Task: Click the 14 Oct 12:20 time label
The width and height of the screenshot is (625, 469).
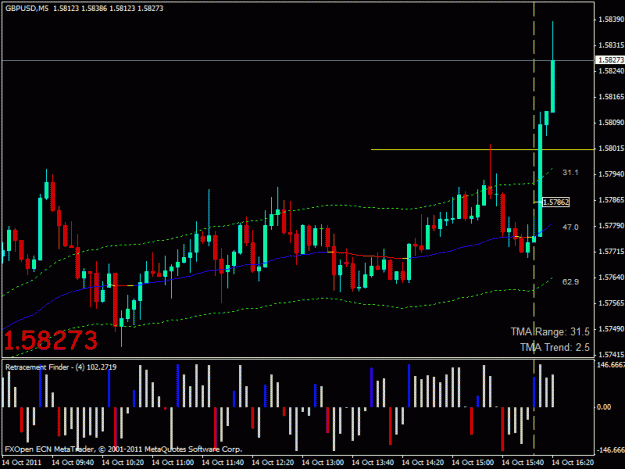Action: click(273, 463)
